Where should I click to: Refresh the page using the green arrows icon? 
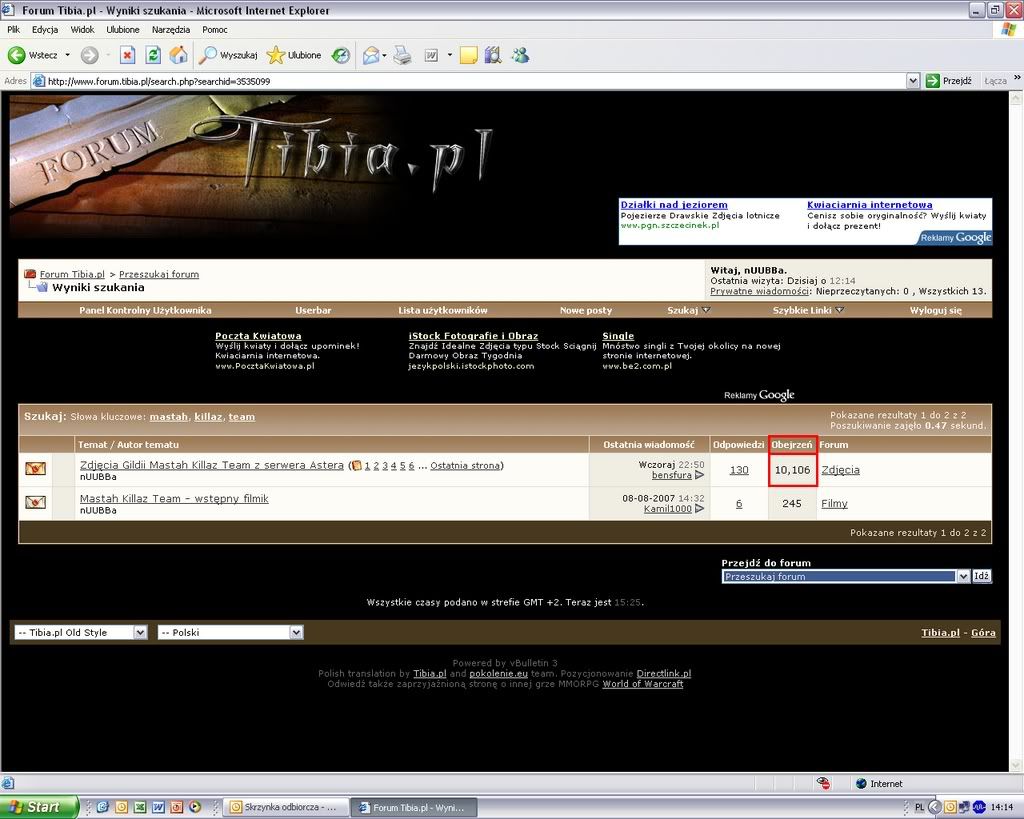point(153,56)
